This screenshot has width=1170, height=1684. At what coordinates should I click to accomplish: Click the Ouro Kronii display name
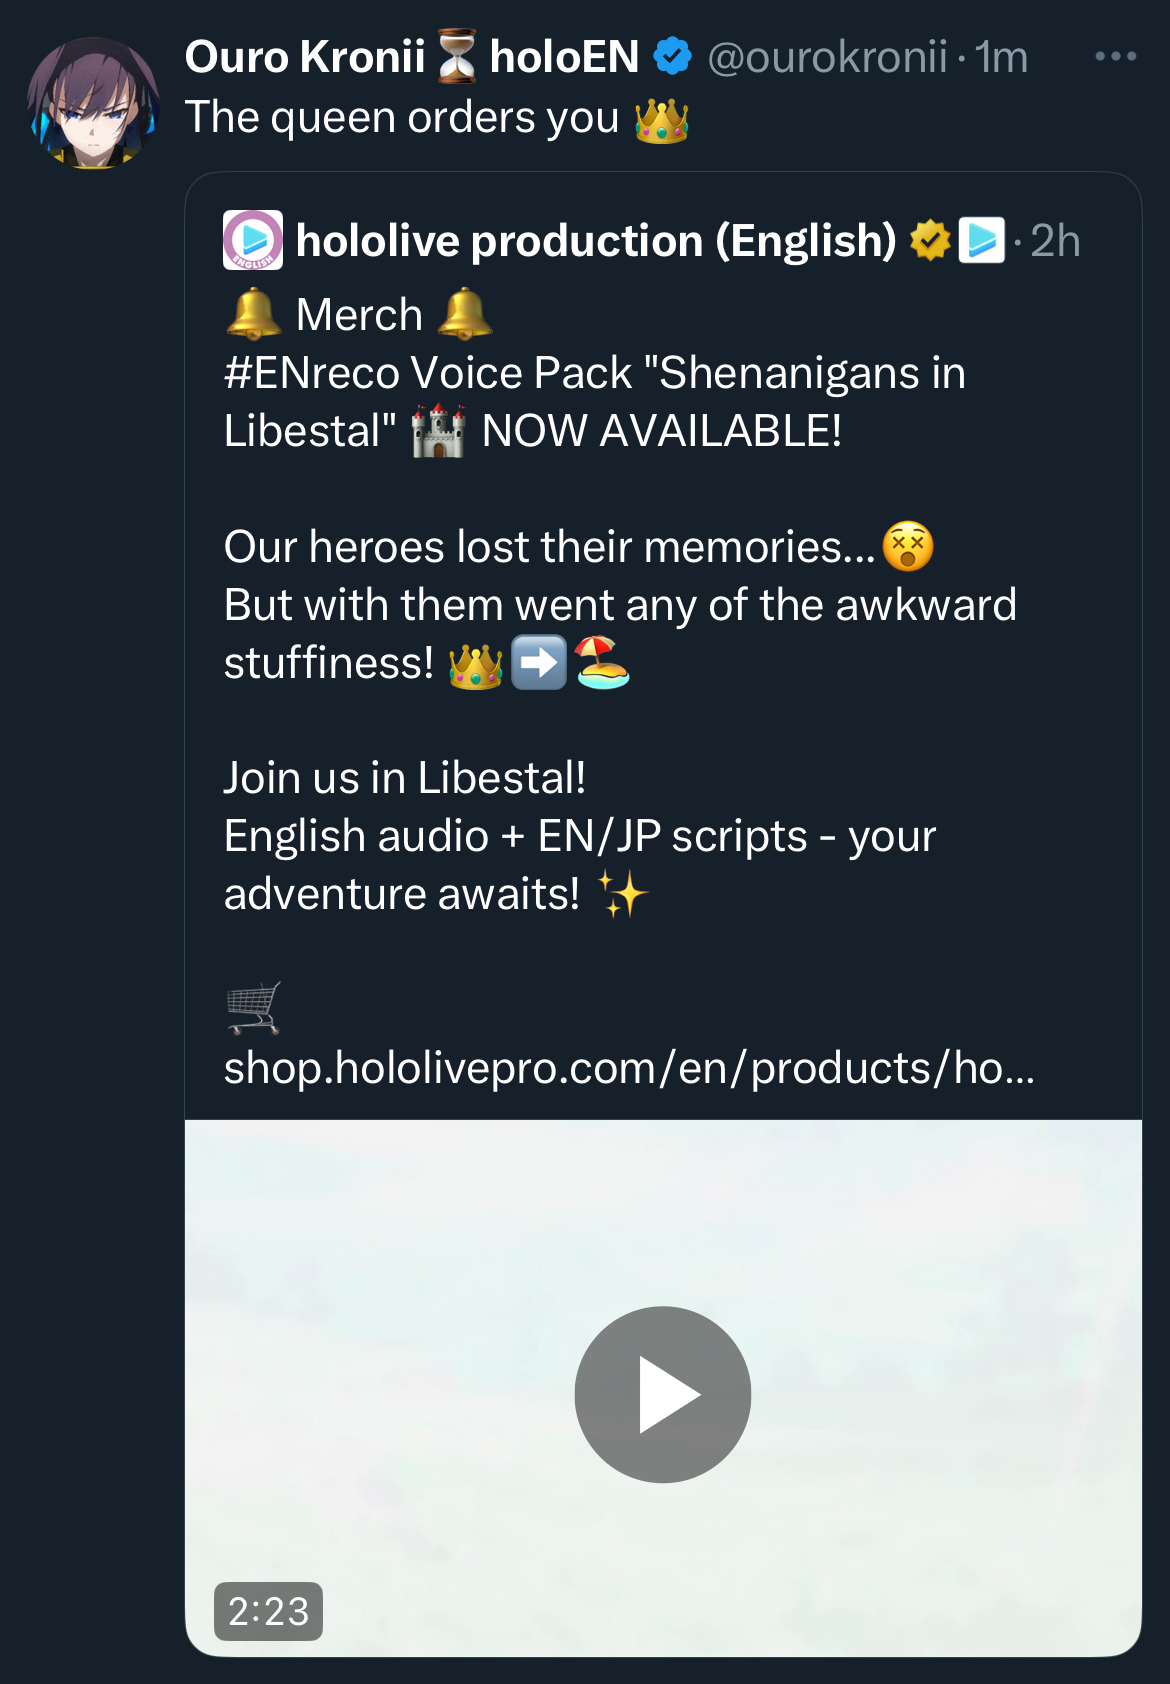point(305,57)
